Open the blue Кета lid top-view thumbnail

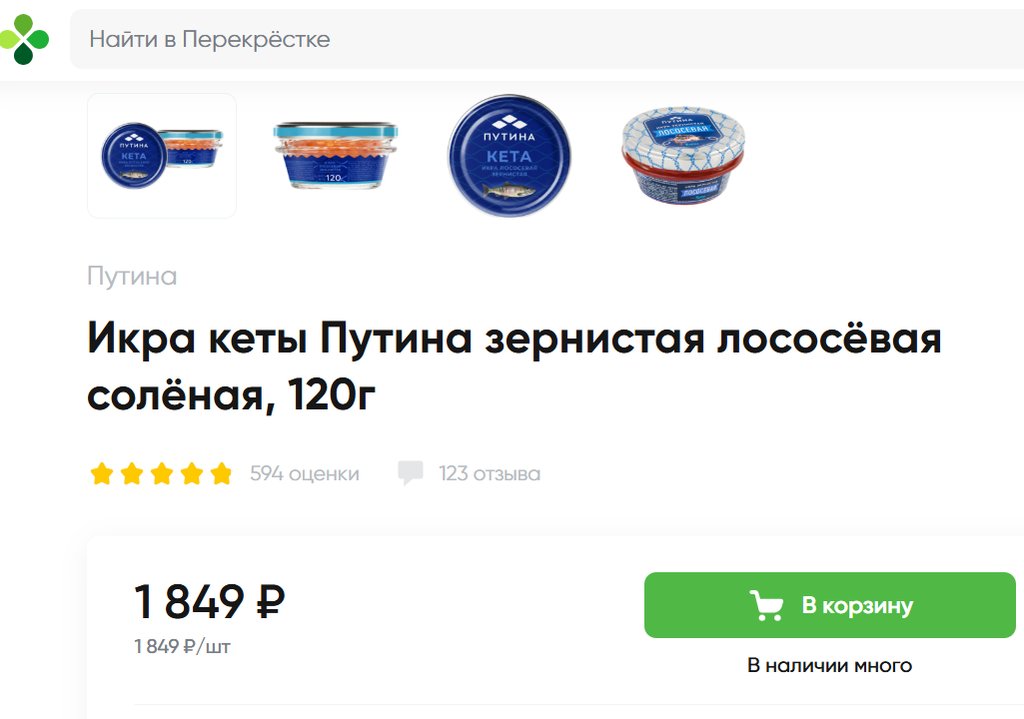point(509,155)
